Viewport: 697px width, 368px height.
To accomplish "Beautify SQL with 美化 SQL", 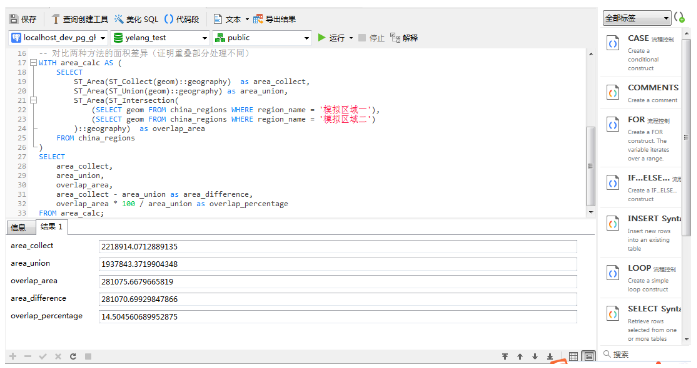I will coord(136,19).
